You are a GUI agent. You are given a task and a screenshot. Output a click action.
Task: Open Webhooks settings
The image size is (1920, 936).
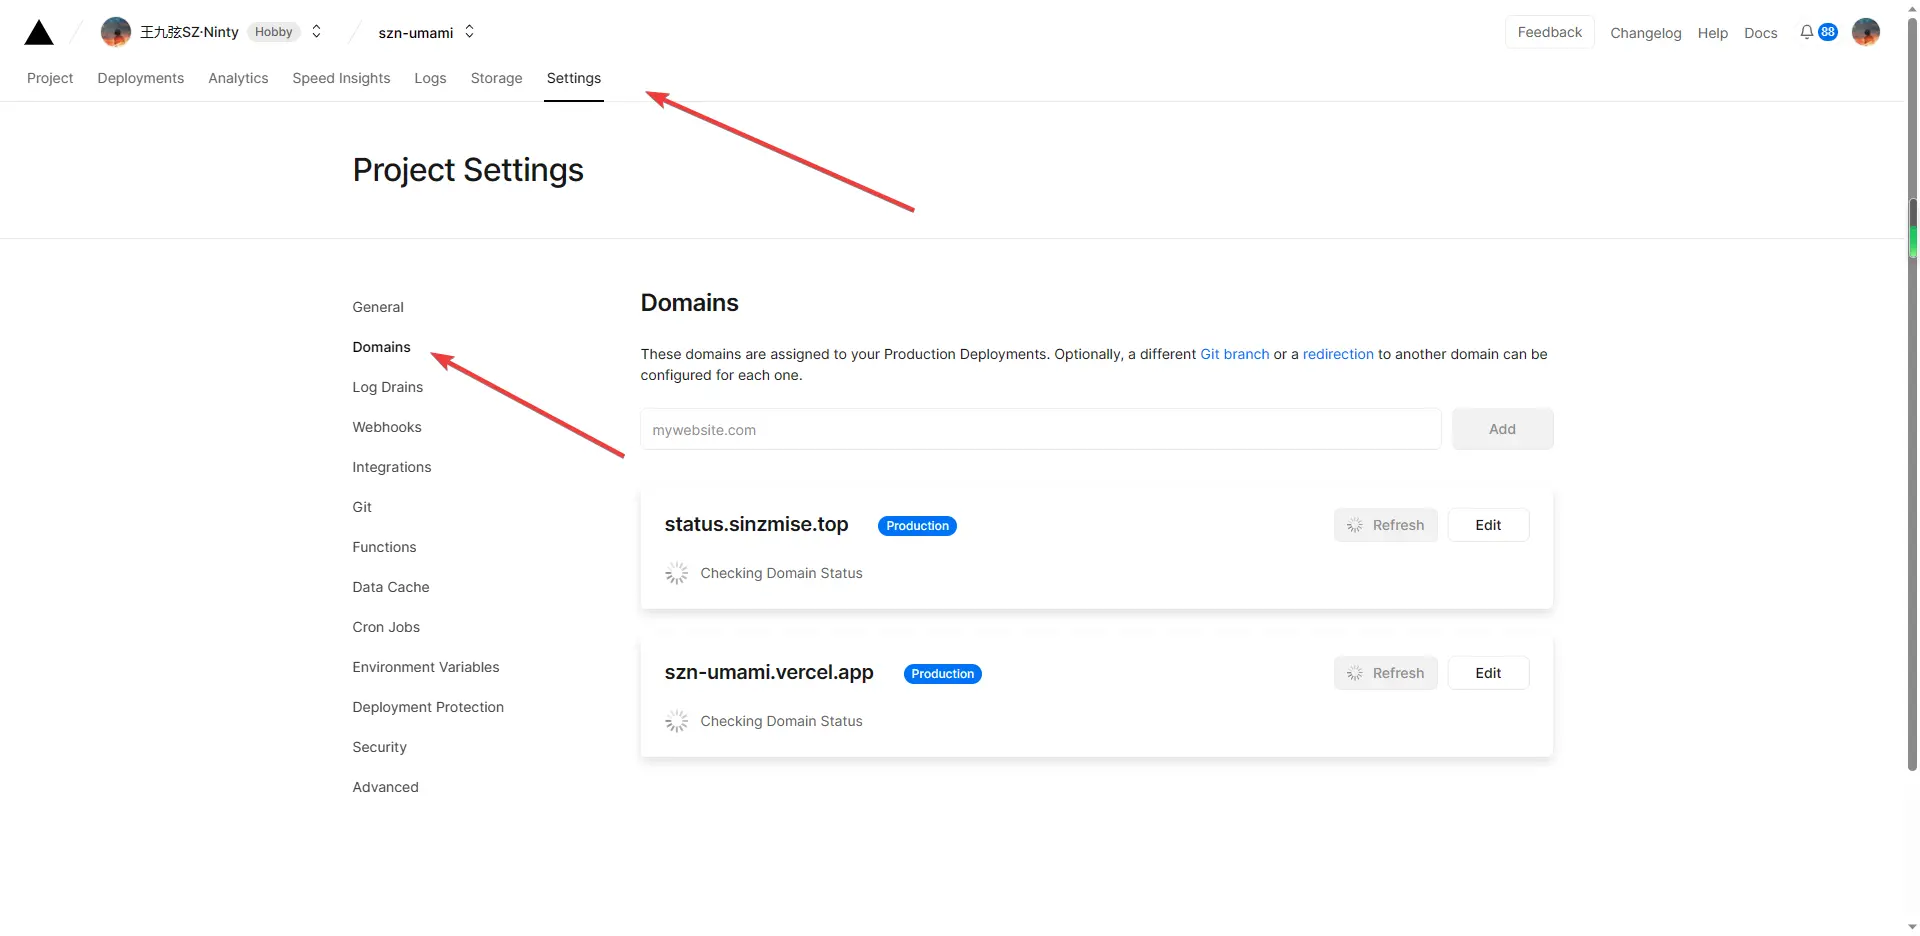pos(387,427)
